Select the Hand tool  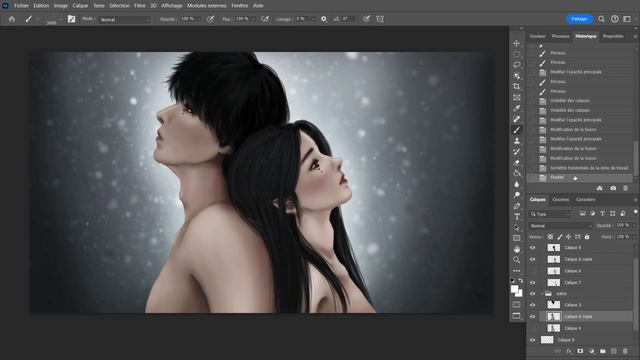(x=517, y=249)
